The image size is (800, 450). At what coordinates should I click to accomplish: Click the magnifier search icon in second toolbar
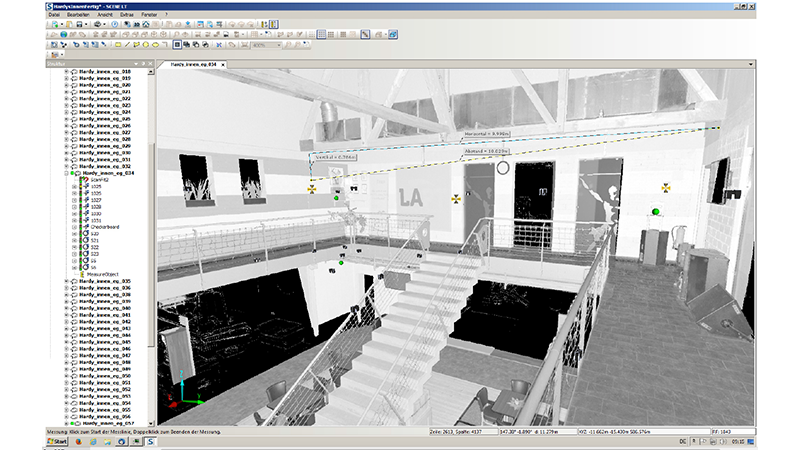[x=177, y=34]
